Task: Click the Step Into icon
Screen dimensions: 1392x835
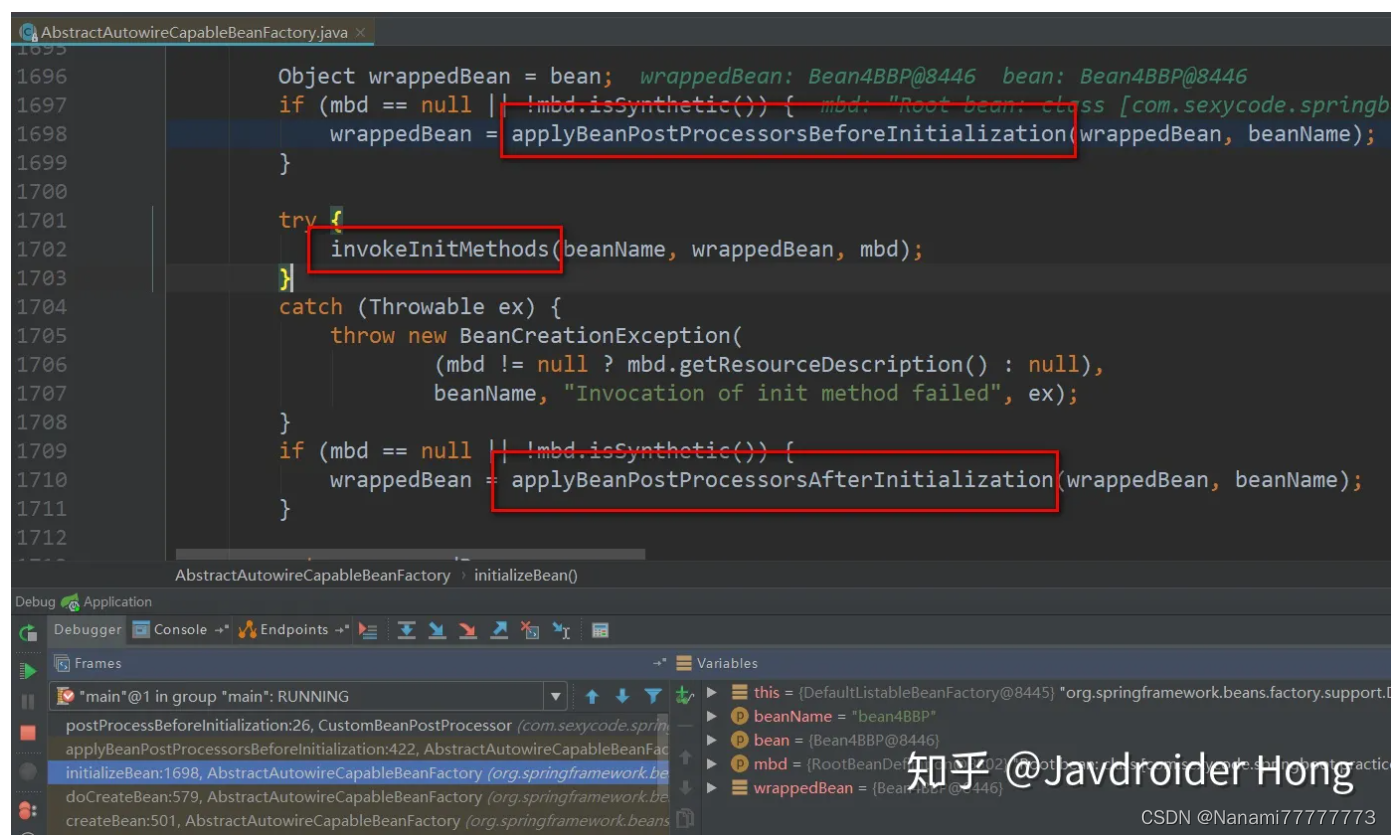Action: [x=437, y=630]
